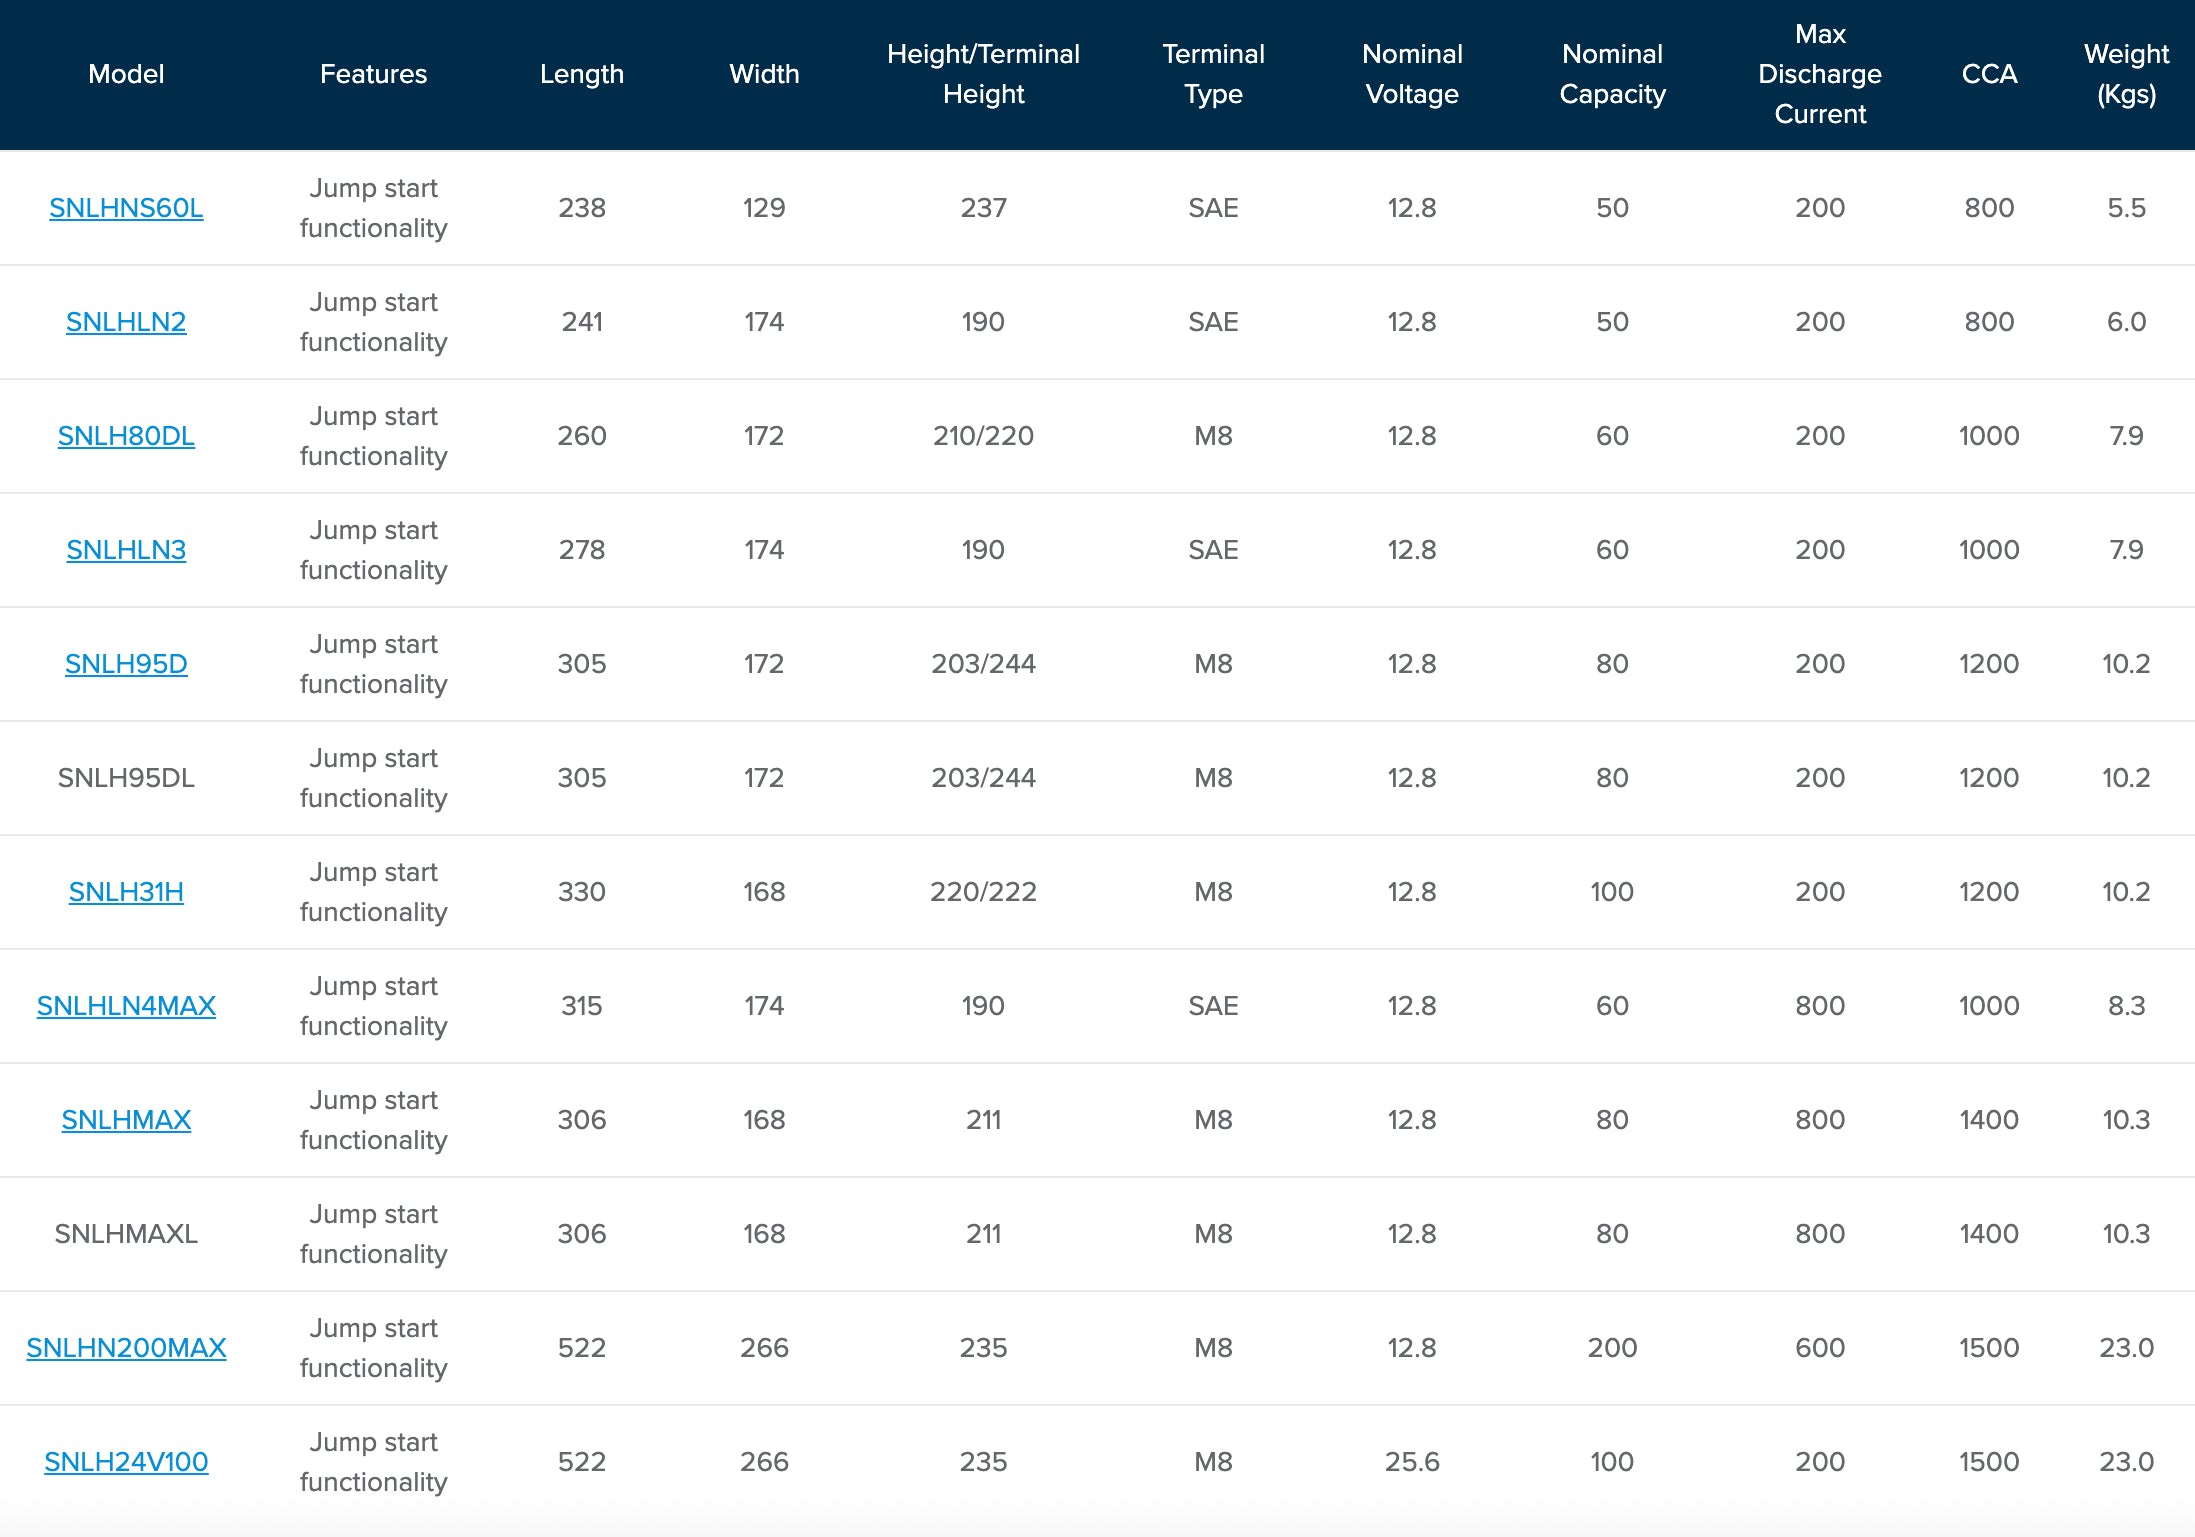Click the SNLHMAXL model name cell
This screenshot has height=1537, width=2195.
click(x=126, y=1234)
